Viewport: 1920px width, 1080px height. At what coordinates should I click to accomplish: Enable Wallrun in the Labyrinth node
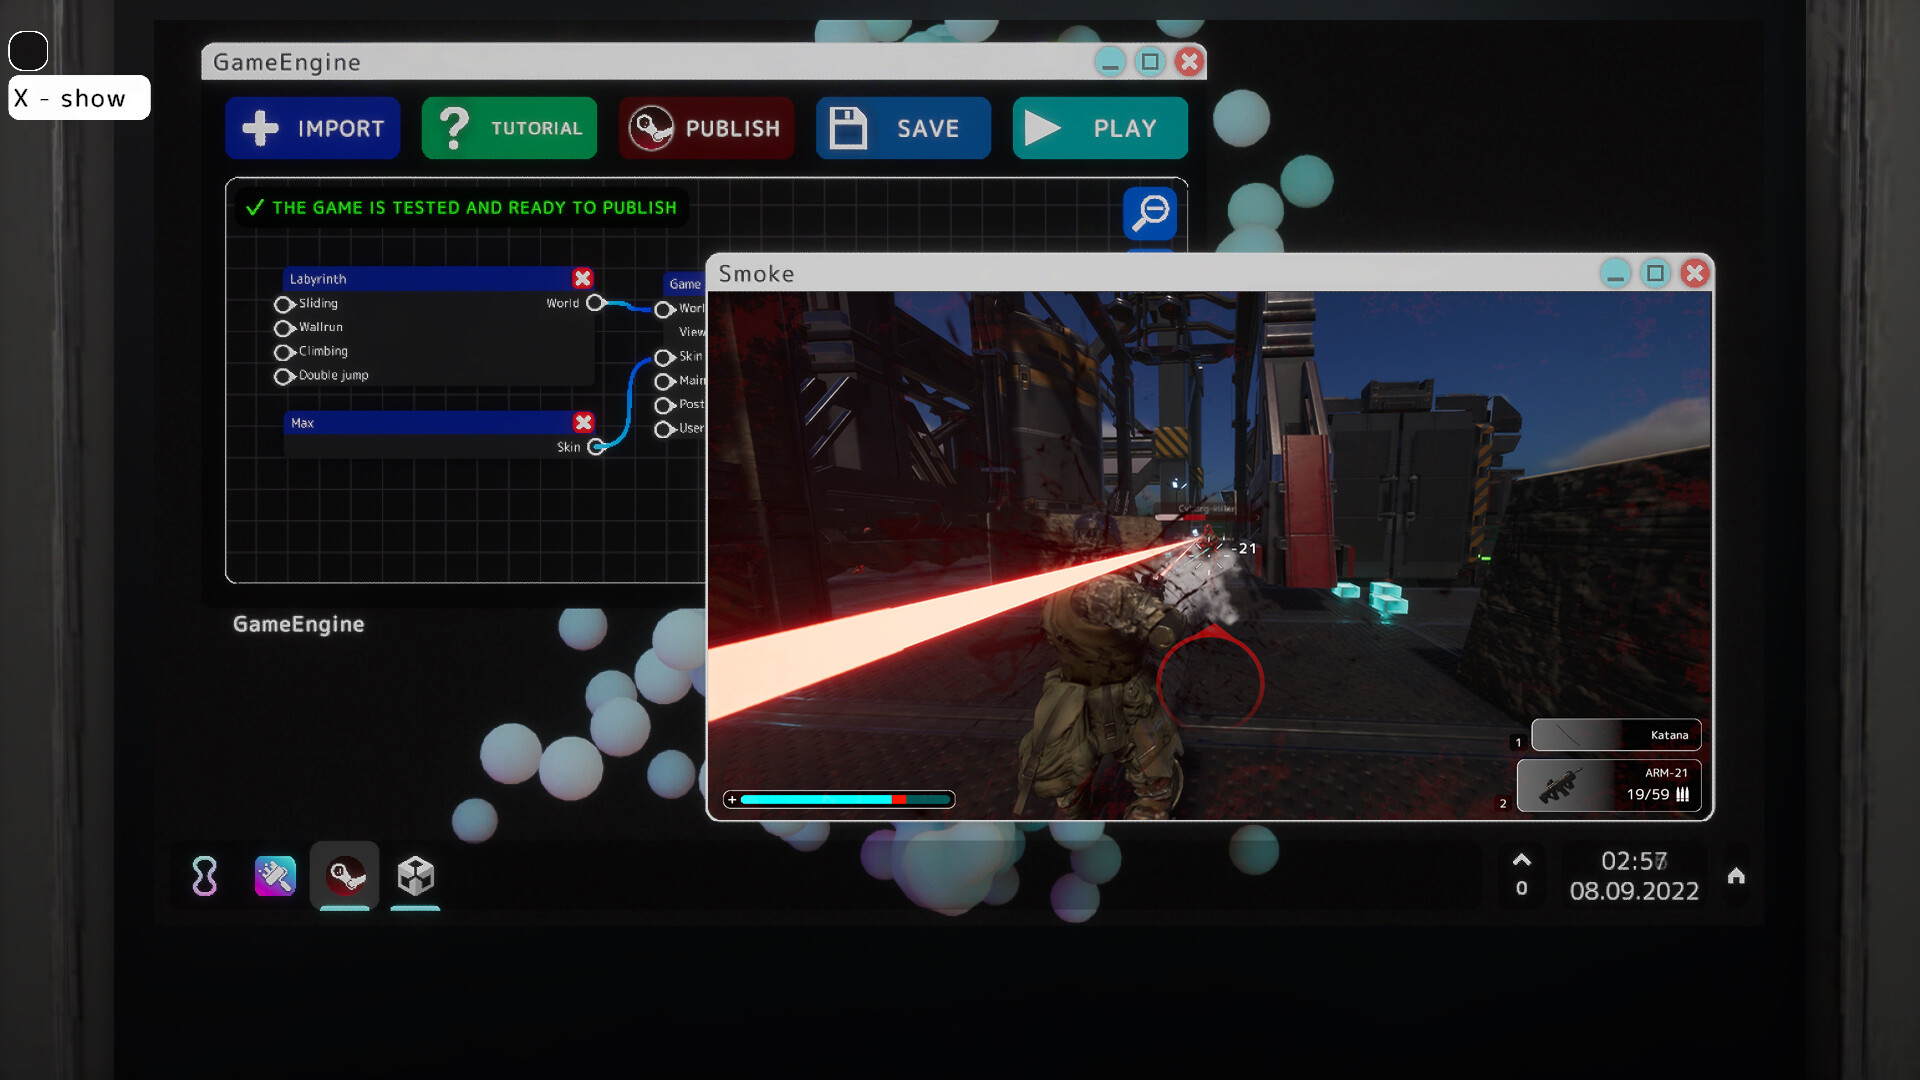click(283, 328)
